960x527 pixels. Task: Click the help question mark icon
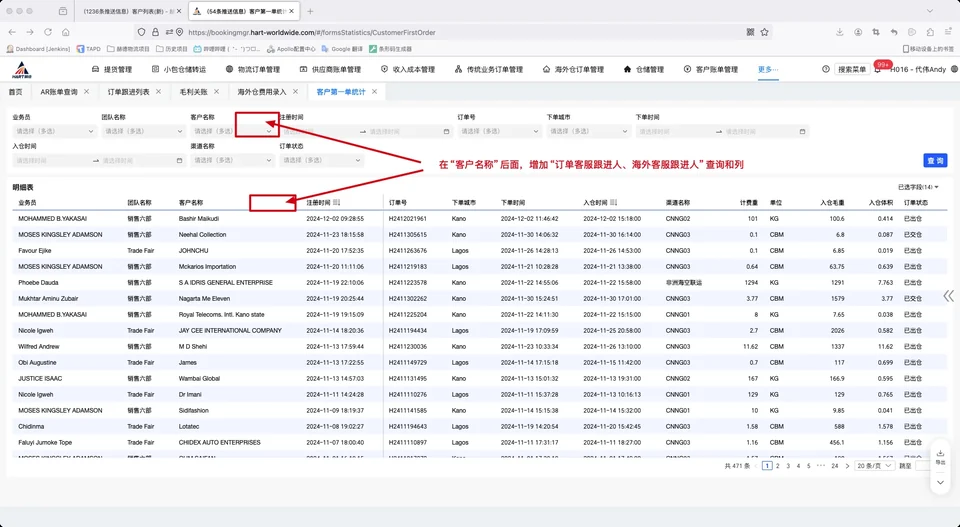coord(825,69)
